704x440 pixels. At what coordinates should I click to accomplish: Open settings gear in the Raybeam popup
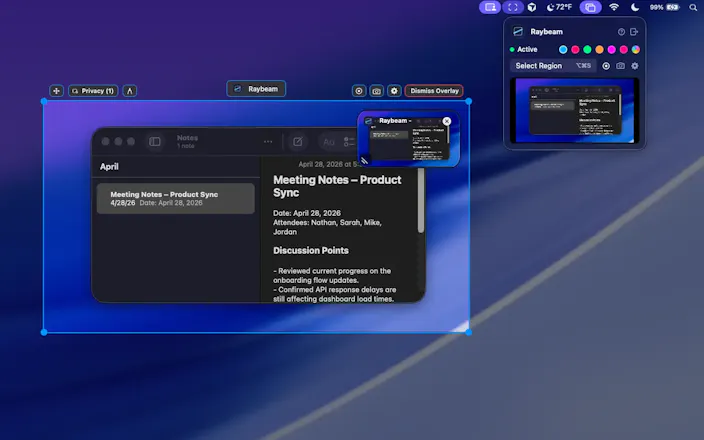(x=635, y=66)
